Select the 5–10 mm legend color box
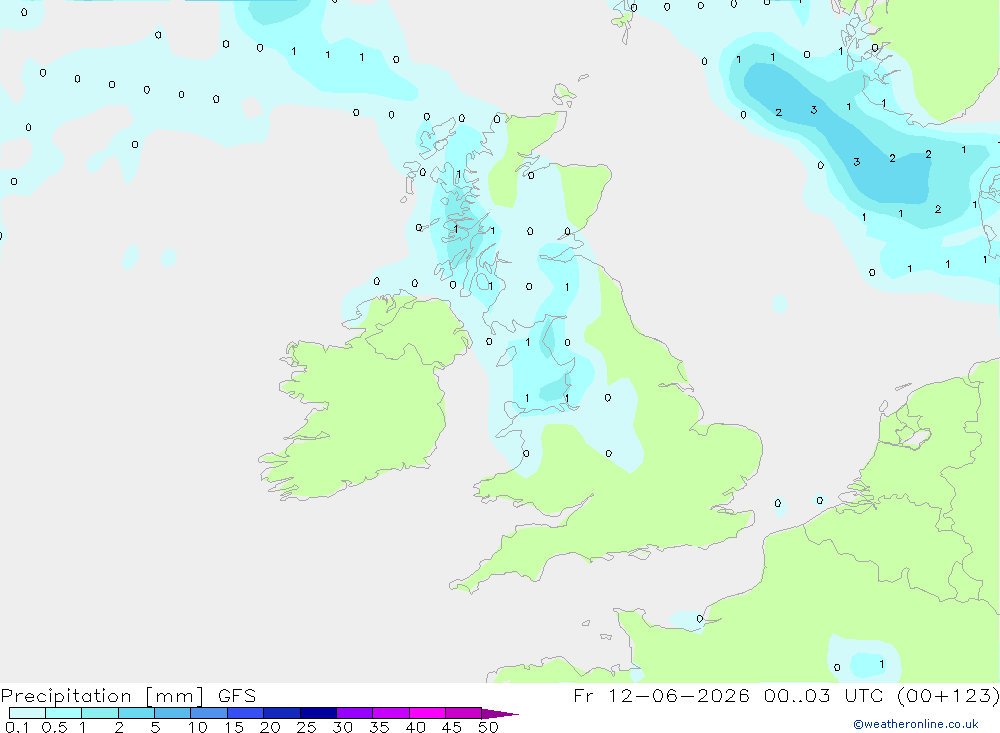The image size is (1000, 733). pos(173,713)
